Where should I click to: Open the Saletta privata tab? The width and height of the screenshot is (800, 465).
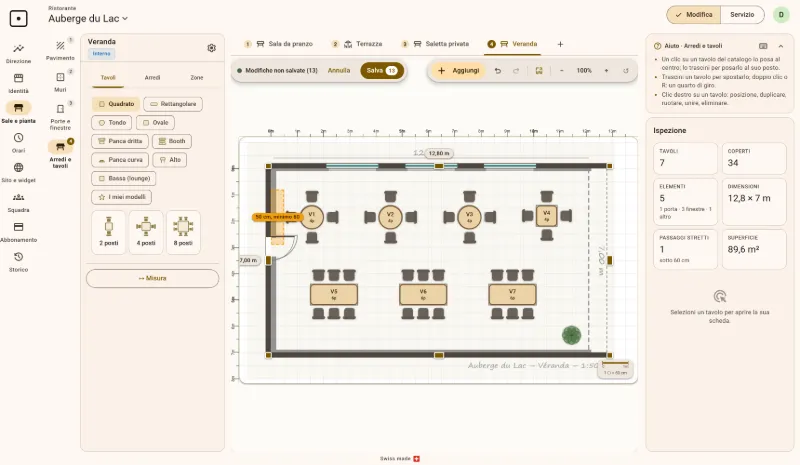(435, 44)
